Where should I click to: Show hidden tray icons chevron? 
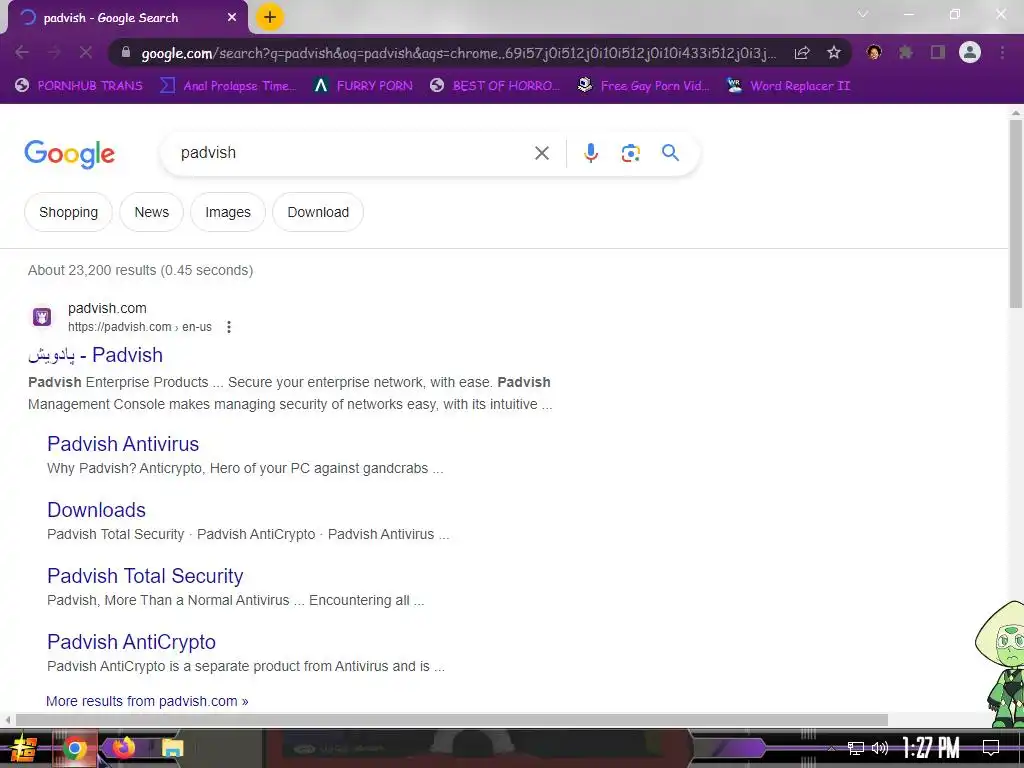tap(831, 748)
